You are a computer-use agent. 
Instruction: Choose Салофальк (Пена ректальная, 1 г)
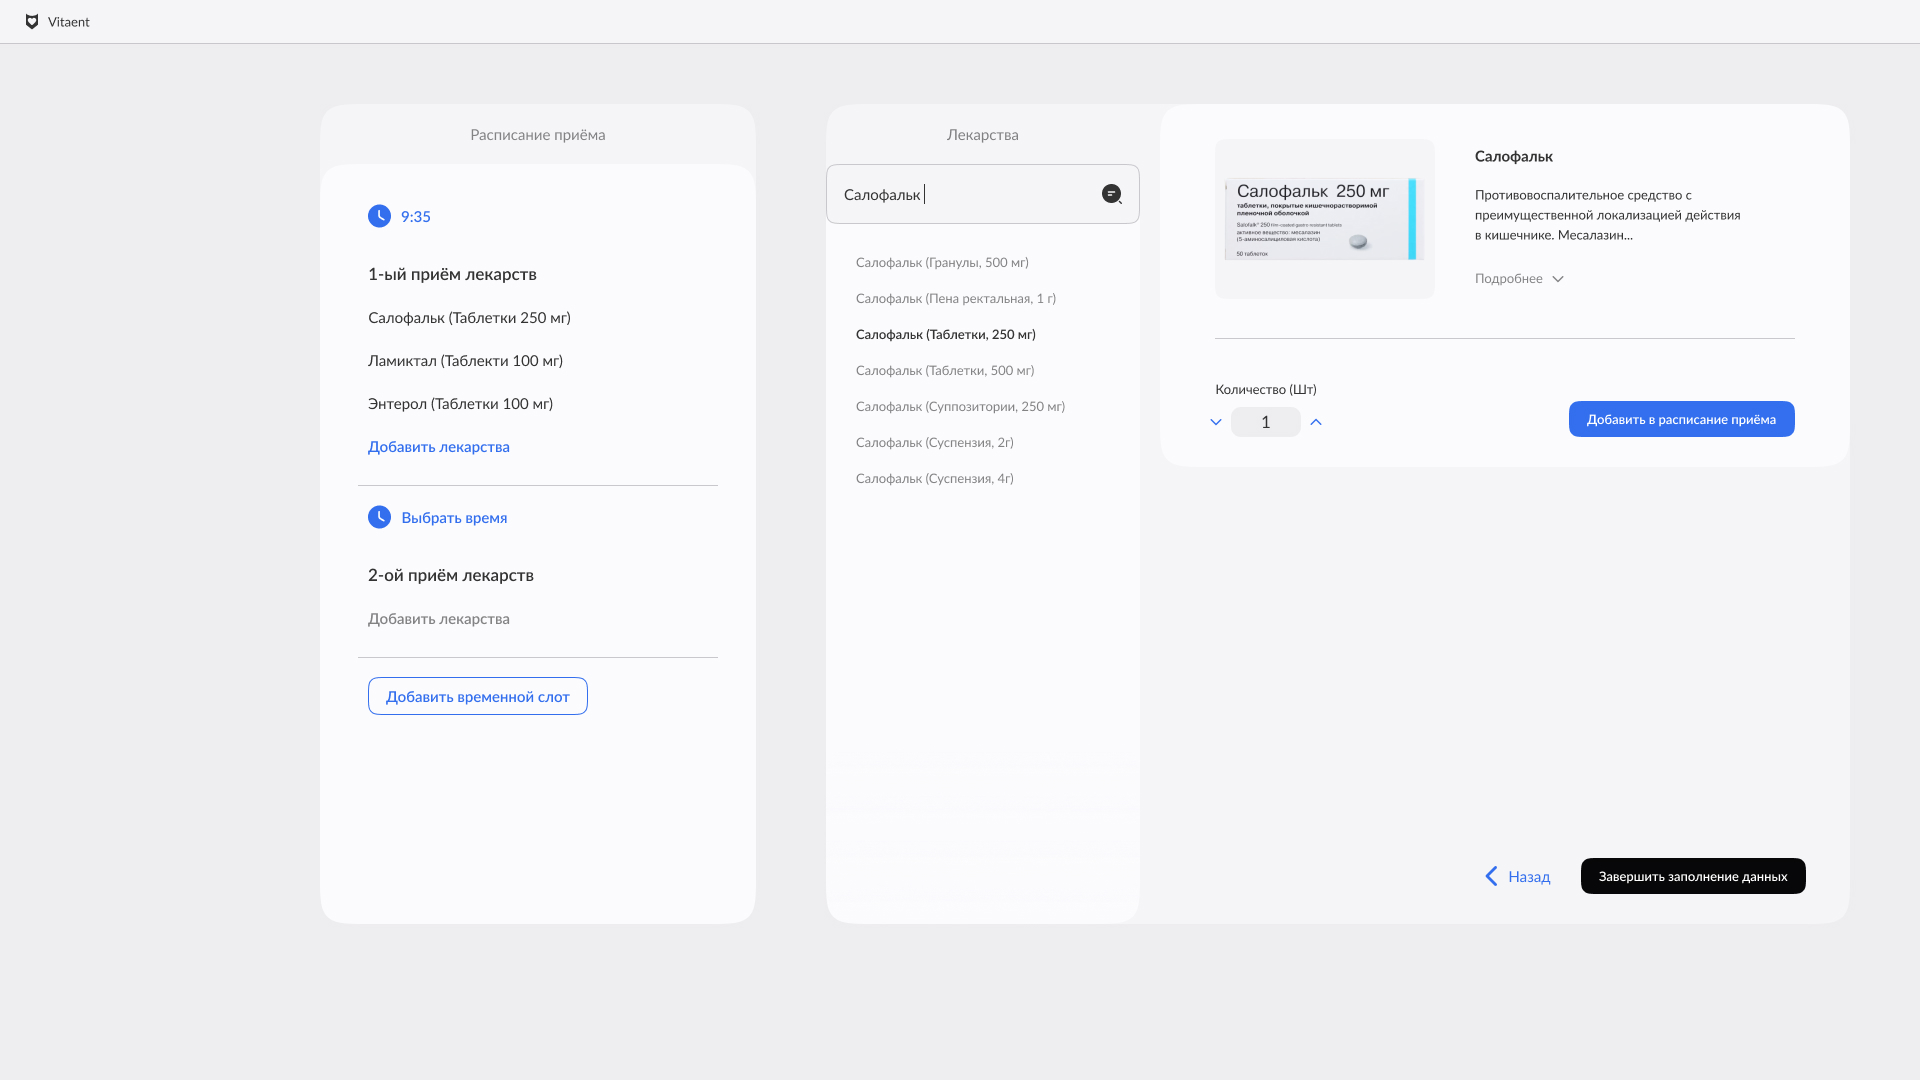[x=956, y=298]
